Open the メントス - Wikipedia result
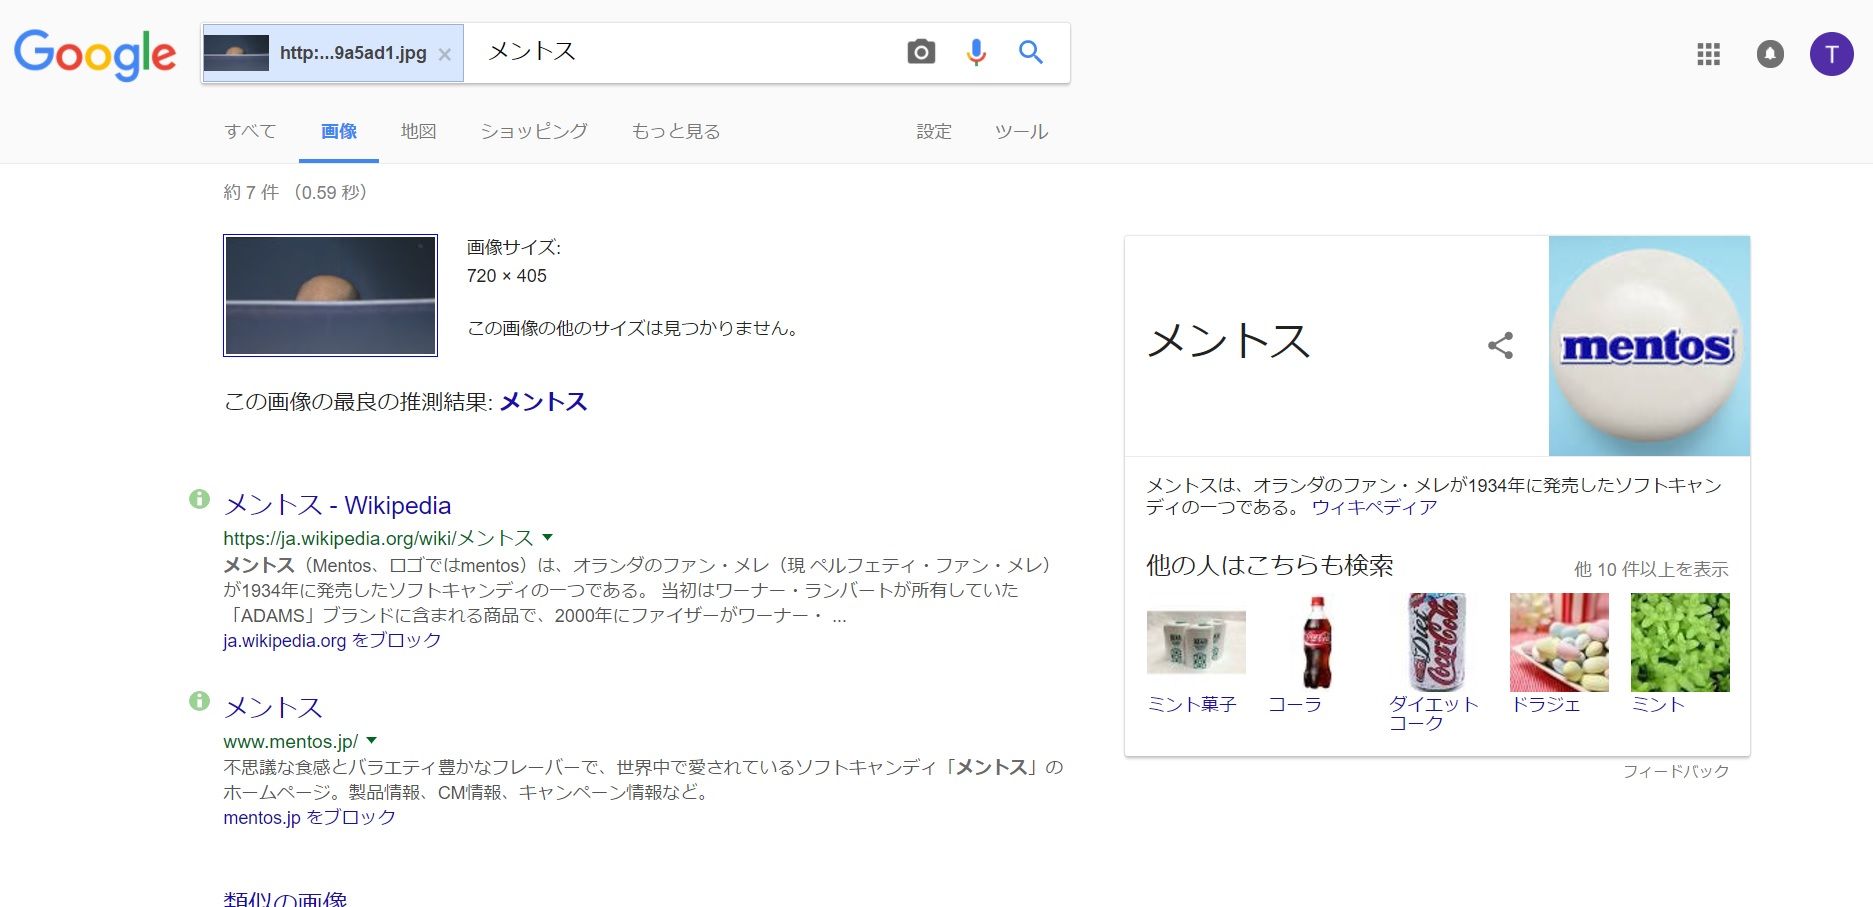 (x=337, y=505)
